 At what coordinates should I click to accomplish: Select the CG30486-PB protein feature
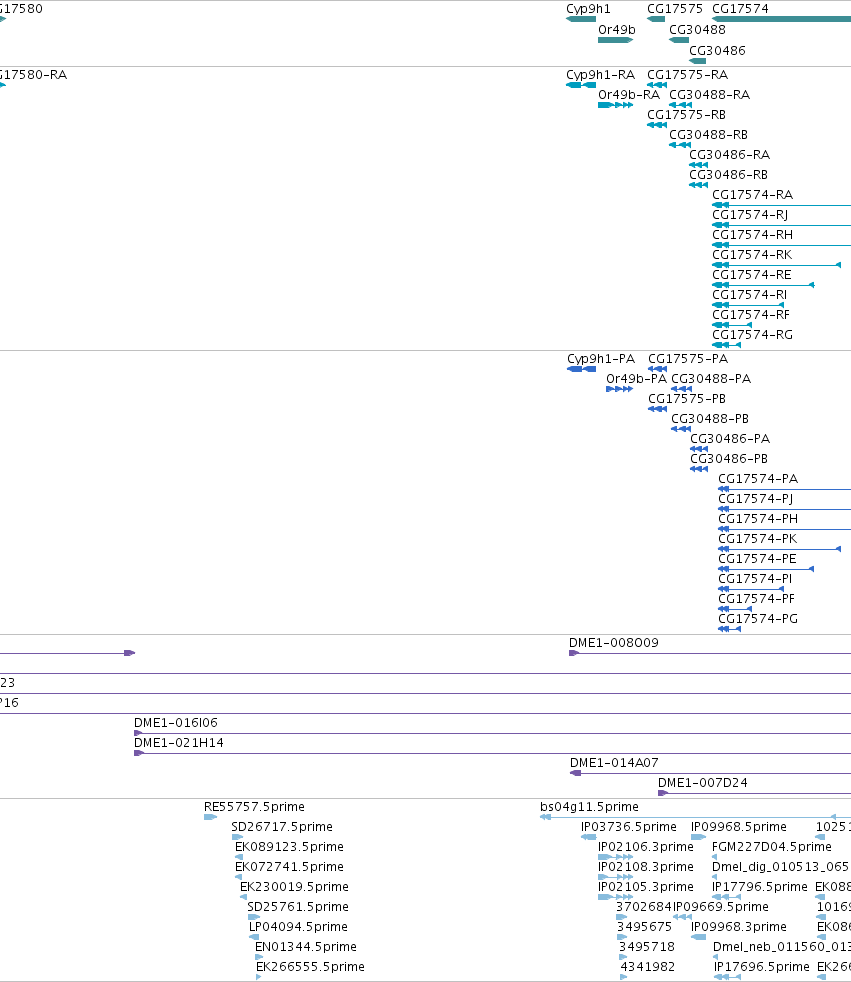tap(699, 469)
